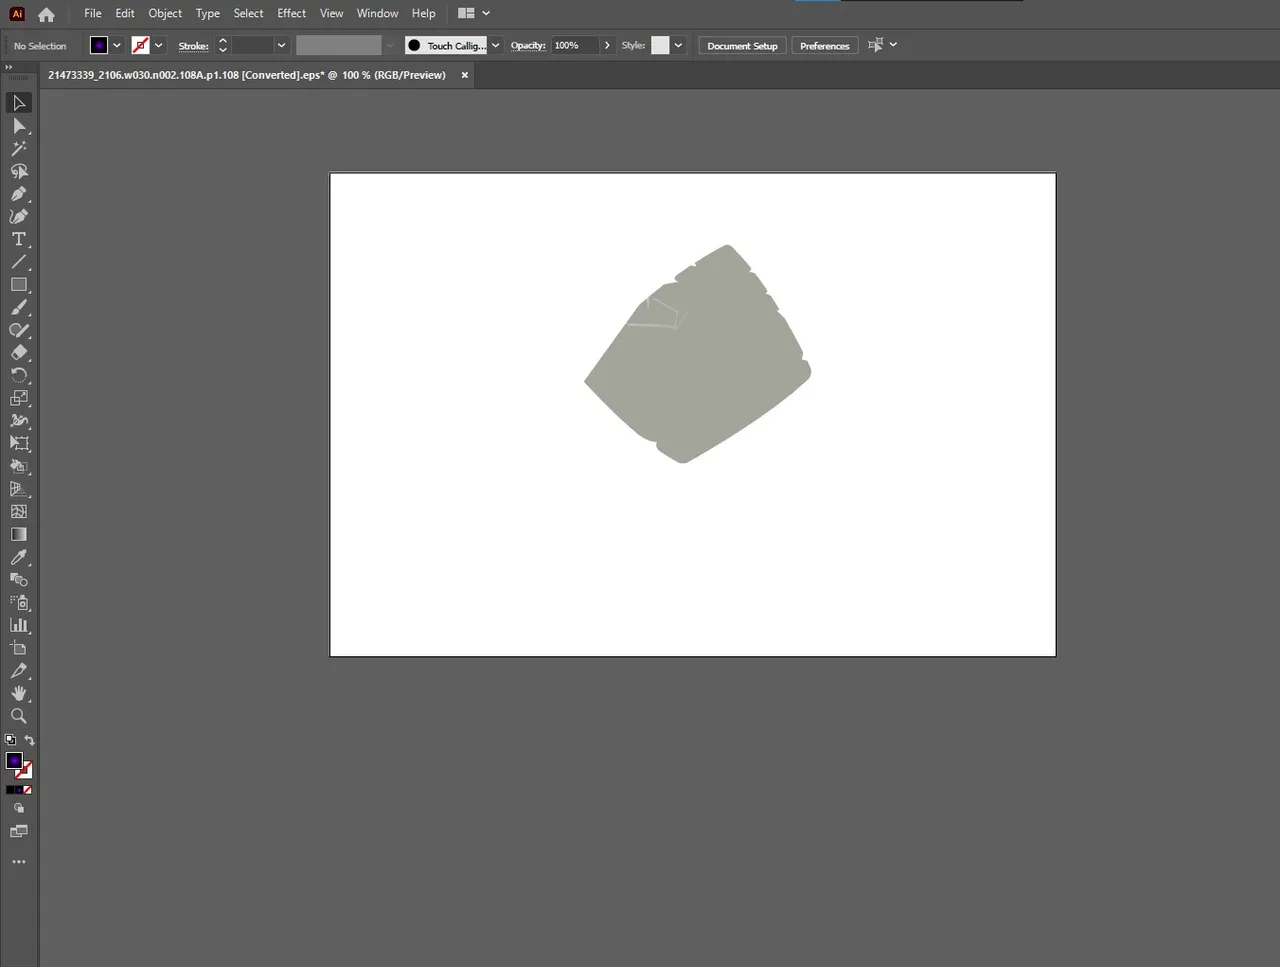Open the Window menu
The height and width of the screenshot is (967, 1280).
point(377,13)
